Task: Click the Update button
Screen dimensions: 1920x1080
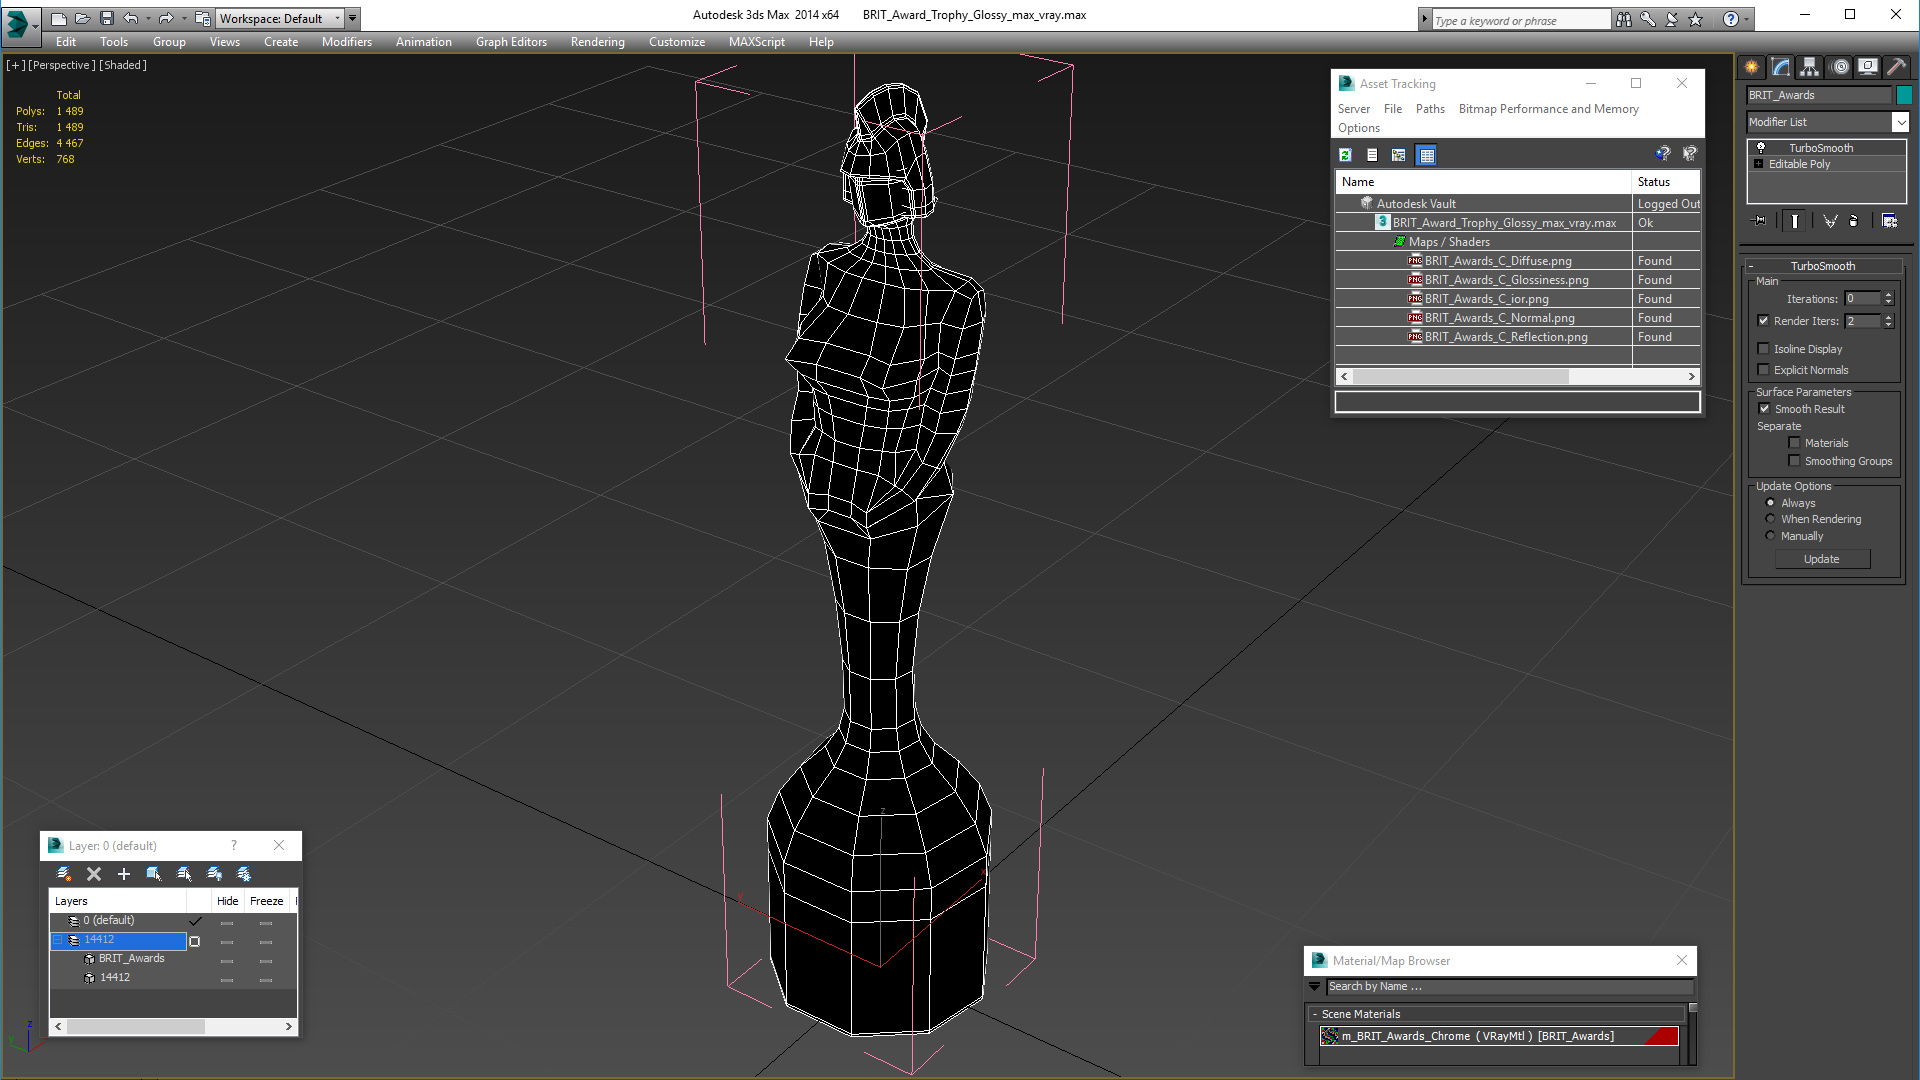Action: (x=1821, y=559)
